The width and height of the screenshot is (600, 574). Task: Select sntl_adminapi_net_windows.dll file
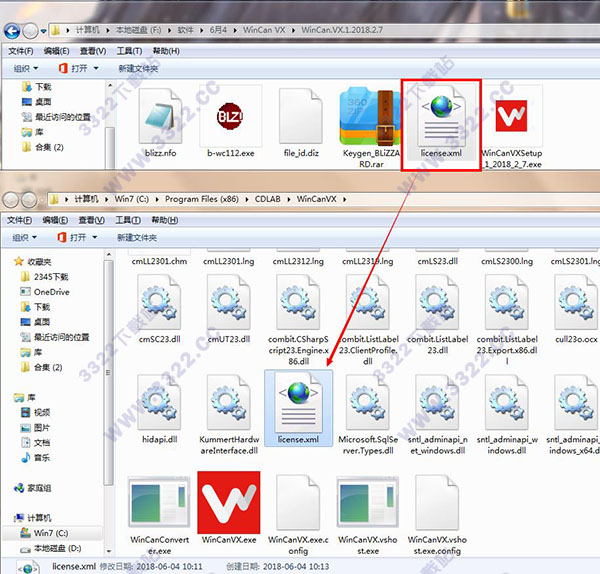[437, 415]
